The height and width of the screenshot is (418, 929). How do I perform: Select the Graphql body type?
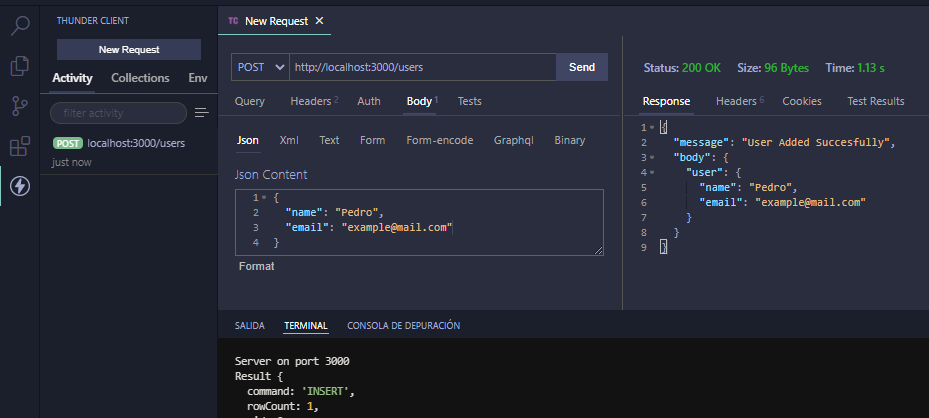coord(514,140)
